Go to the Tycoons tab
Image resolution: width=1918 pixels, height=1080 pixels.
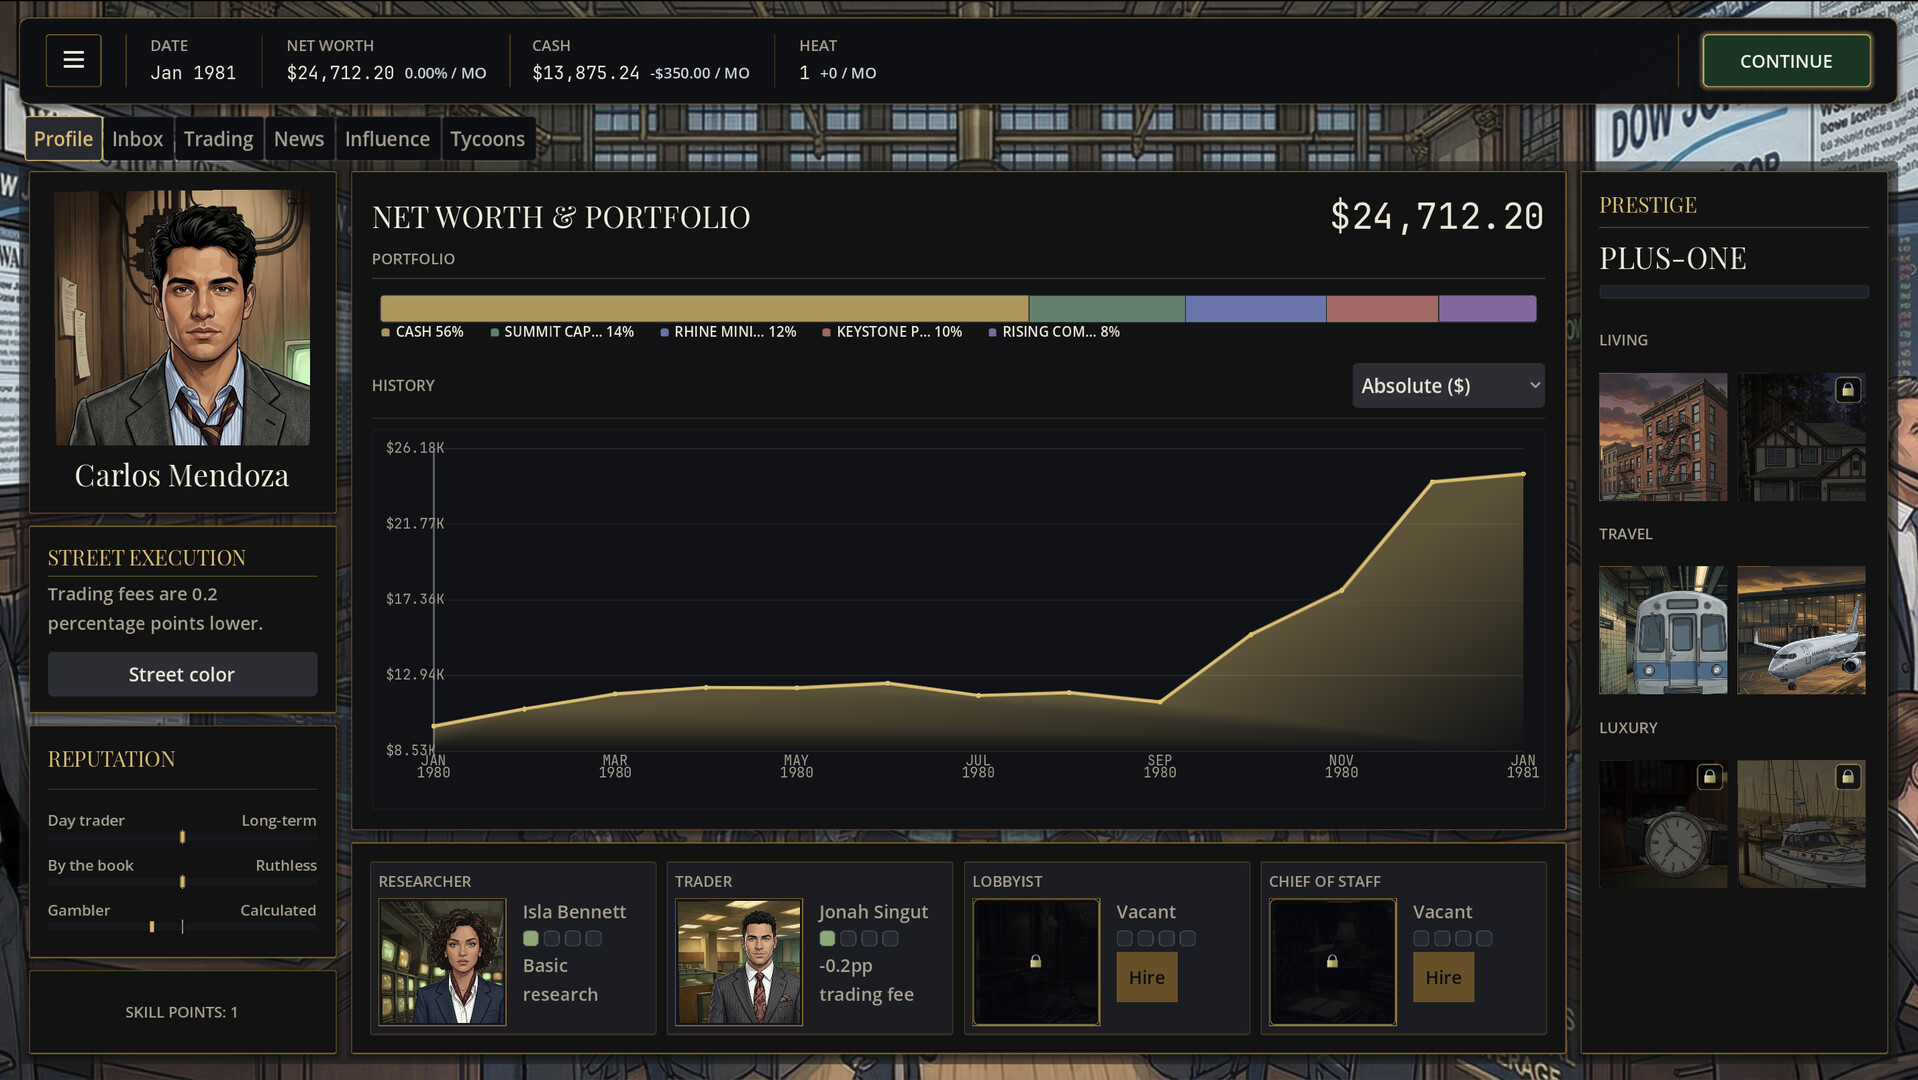[x=487, y=139]
